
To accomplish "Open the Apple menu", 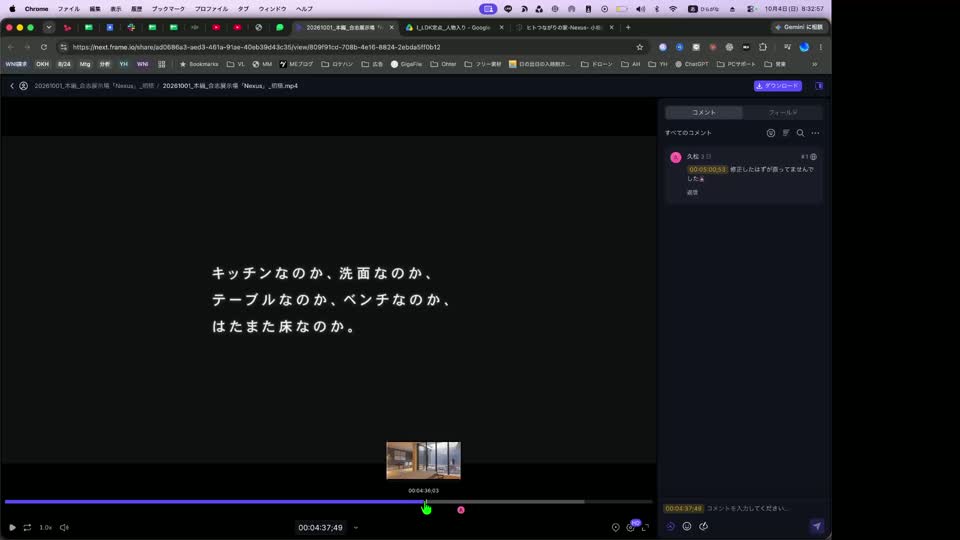I will pos(12,9).
